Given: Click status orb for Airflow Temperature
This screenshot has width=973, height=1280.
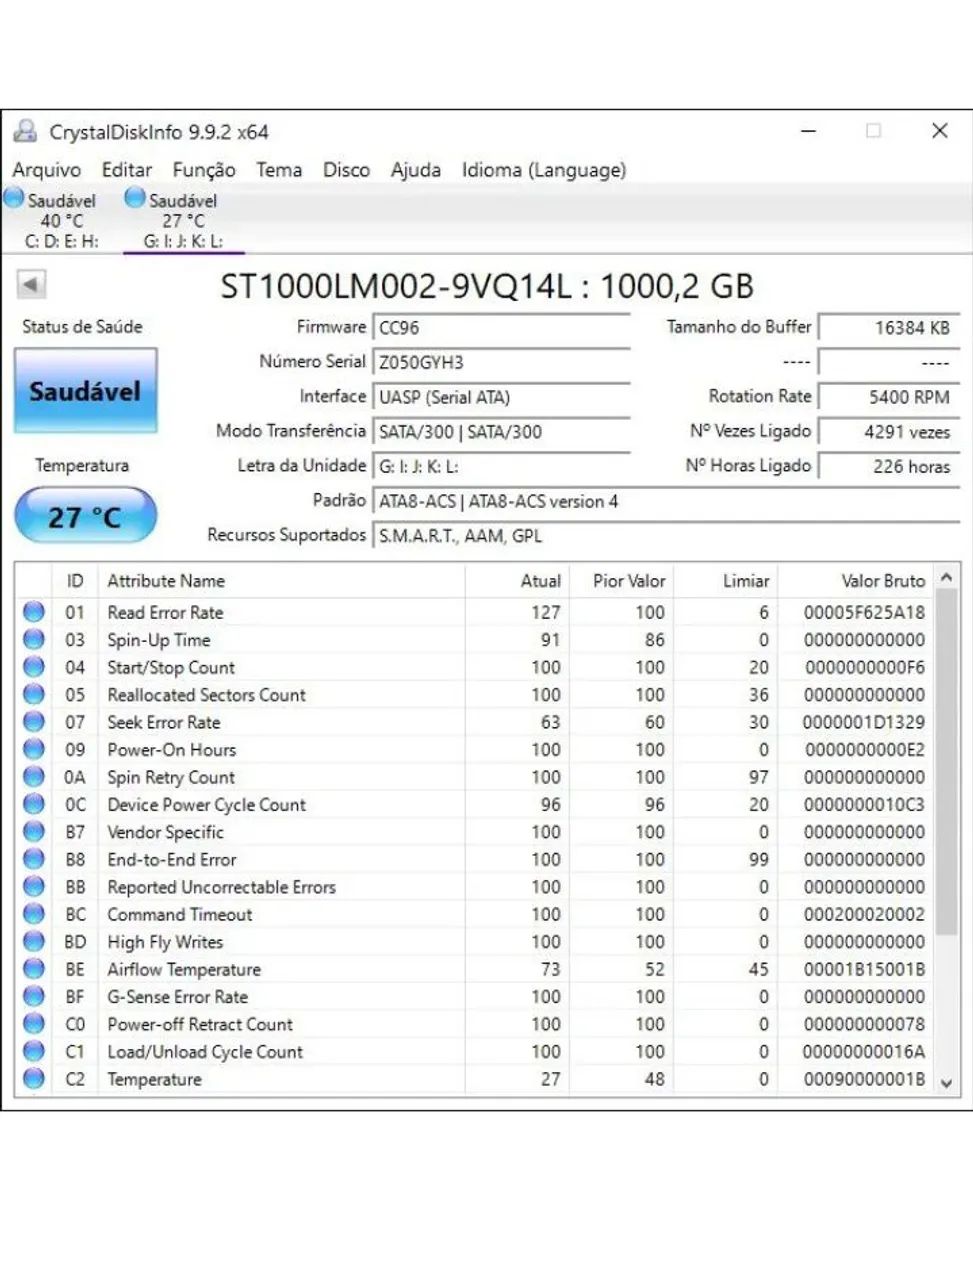Looking at the screenshot, I should pos(34,969).
